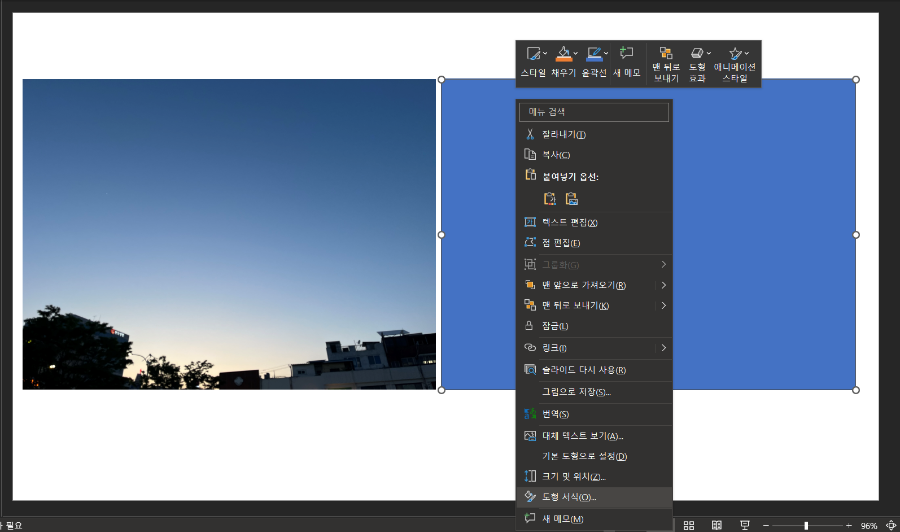Screen dimensions: 900x532
Task: Click the left-middle handle of the blue rectangle
Action: [x=441, y=235]
